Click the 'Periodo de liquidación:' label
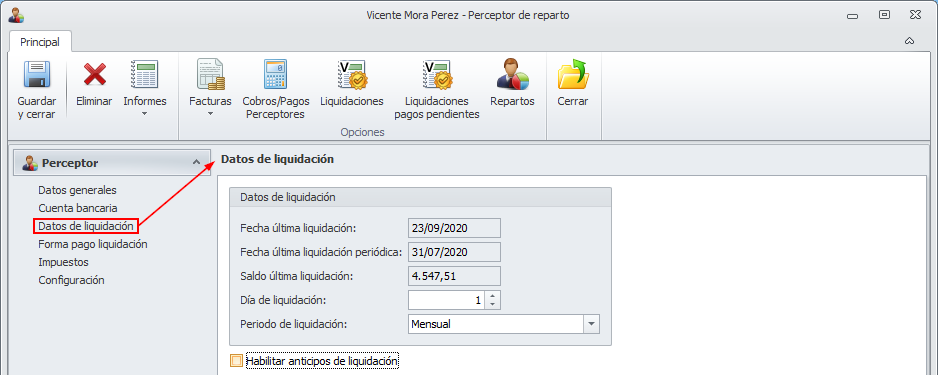 coord(293,324)
